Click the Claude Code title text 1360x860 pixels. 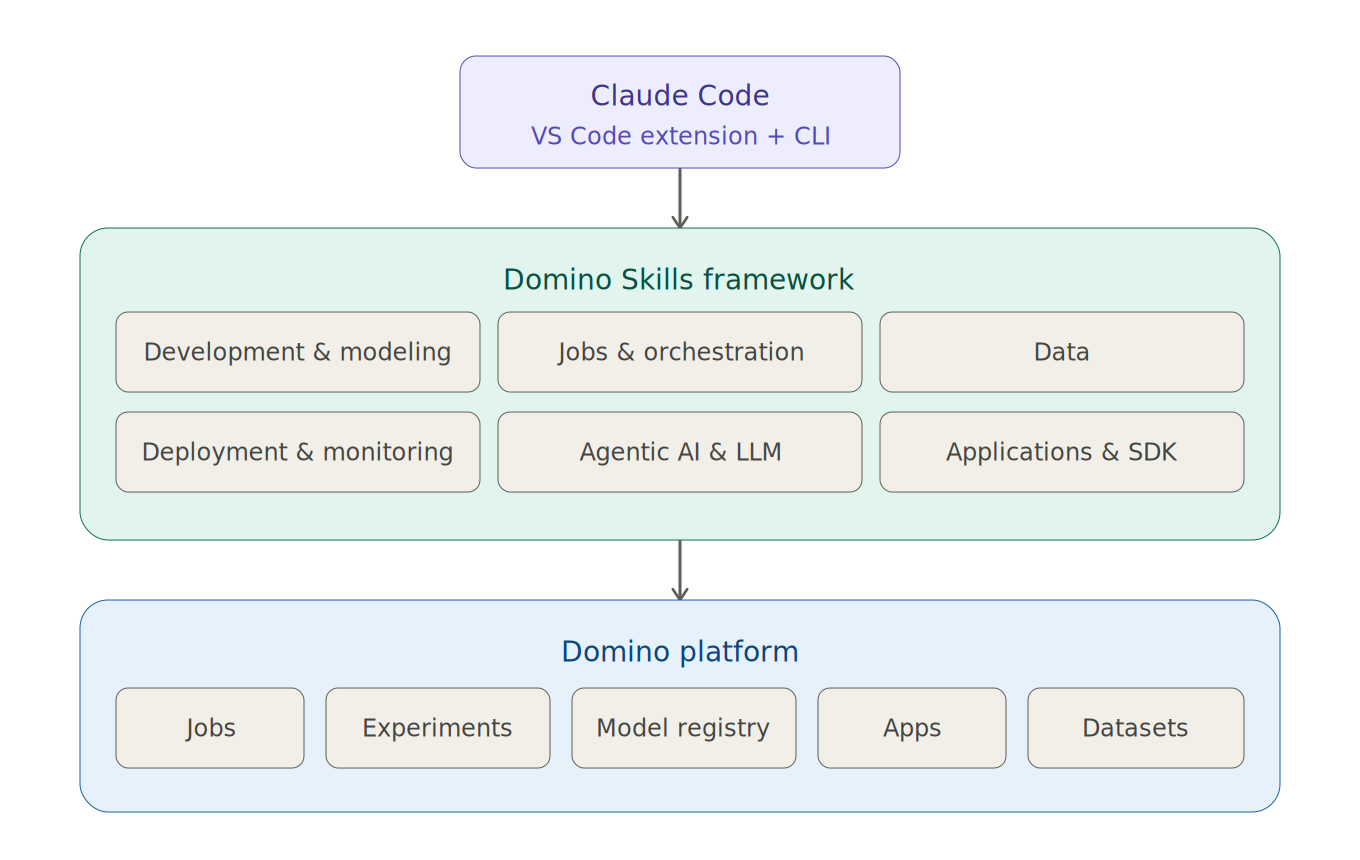click(680, 95)
